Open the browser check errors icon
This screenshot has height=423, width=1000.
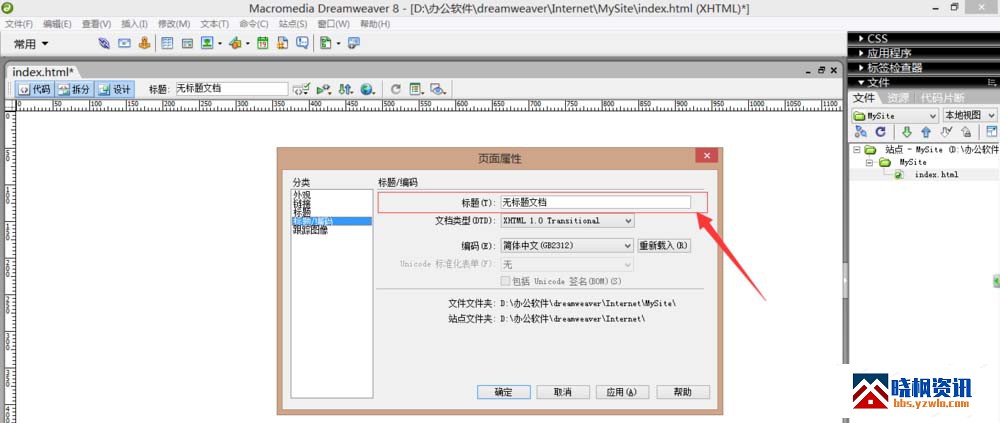(x=325, y=89)
